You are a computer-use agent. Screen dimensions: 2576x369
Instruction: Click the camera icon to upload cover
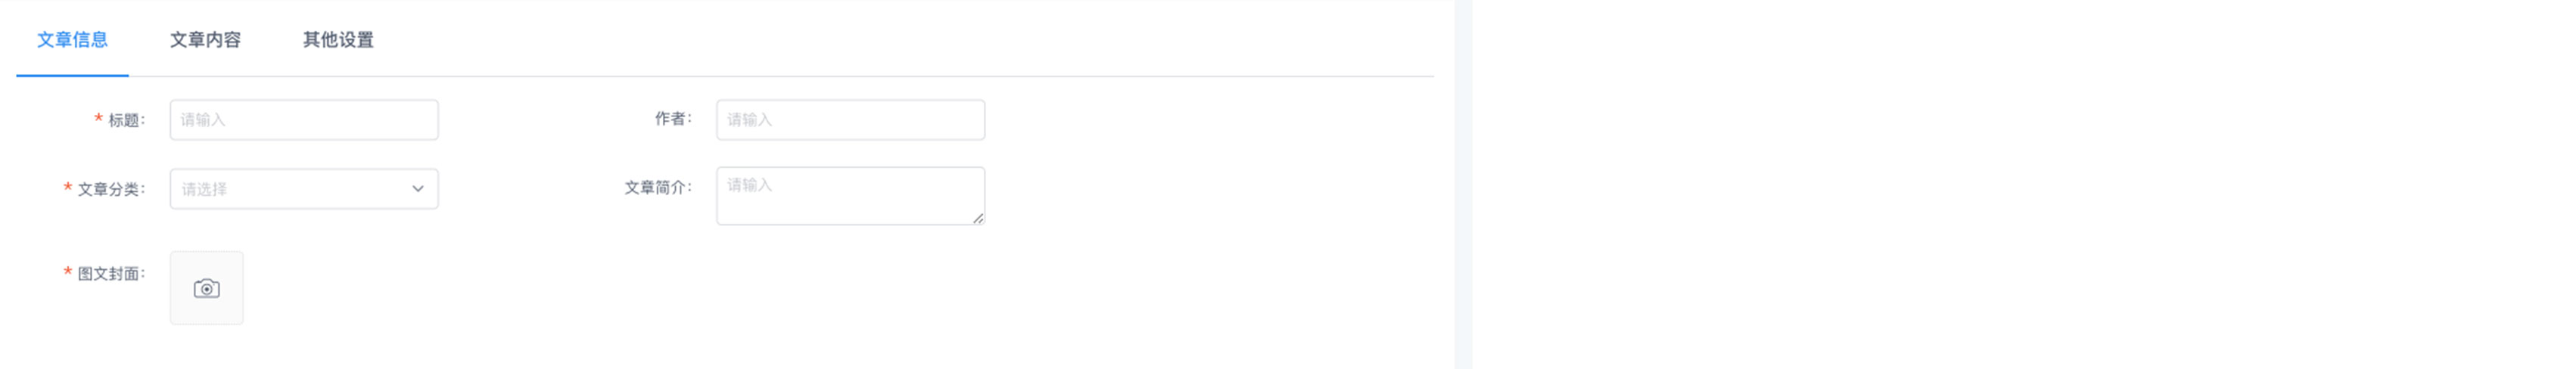pyautogui.click(x=207, y=289)
